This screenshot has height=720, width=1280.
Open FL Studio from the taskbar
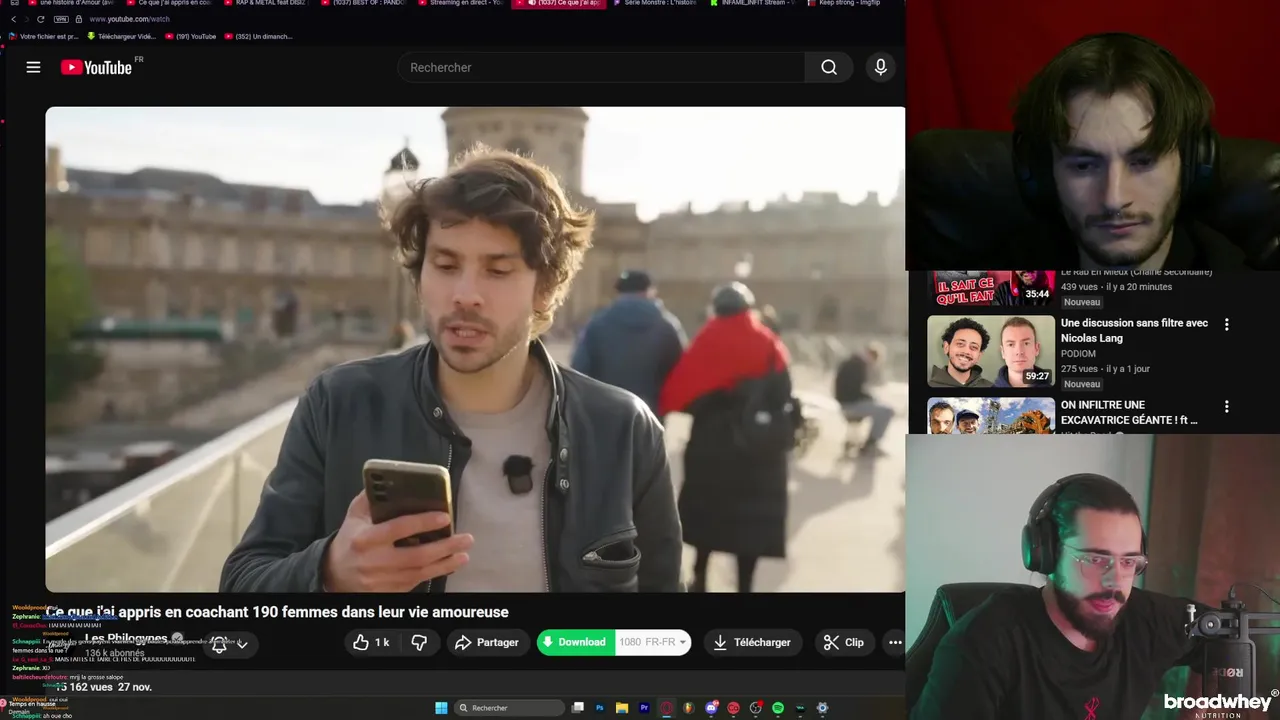[689, 708]
